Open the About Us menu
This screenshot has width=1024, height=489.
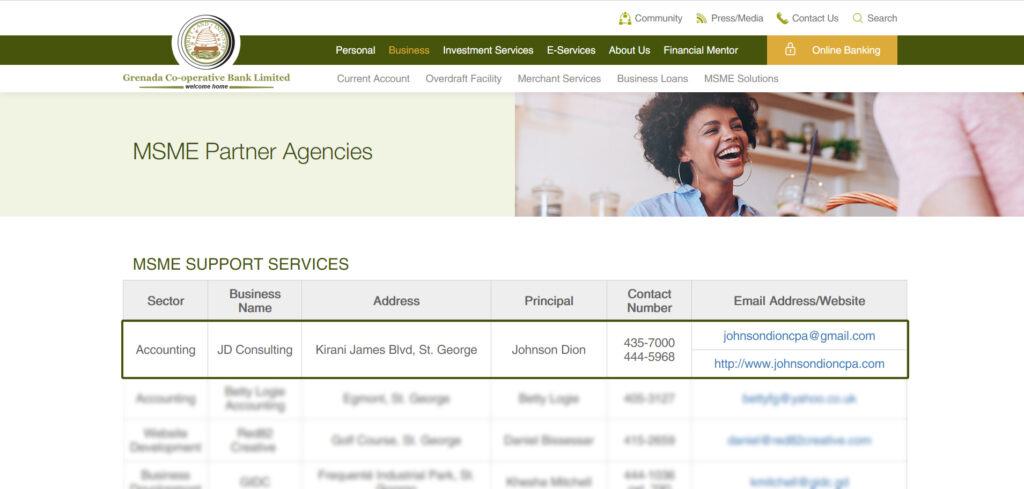click(629, 50)
